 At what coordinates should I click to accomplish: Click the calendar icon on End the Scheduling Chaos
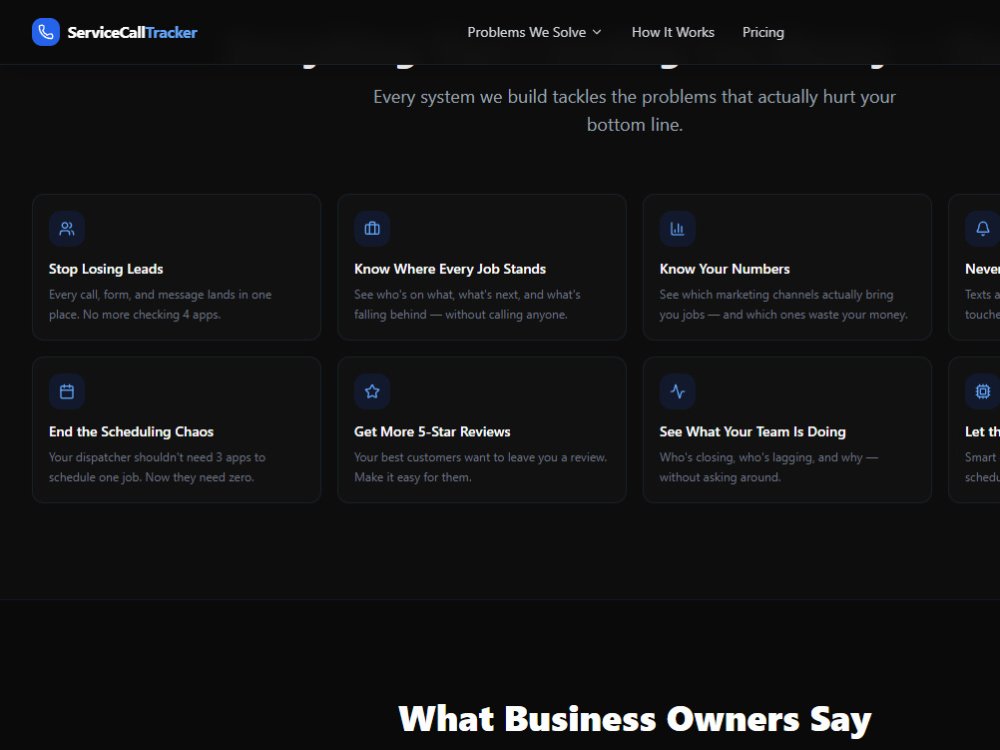click(67, 391)
